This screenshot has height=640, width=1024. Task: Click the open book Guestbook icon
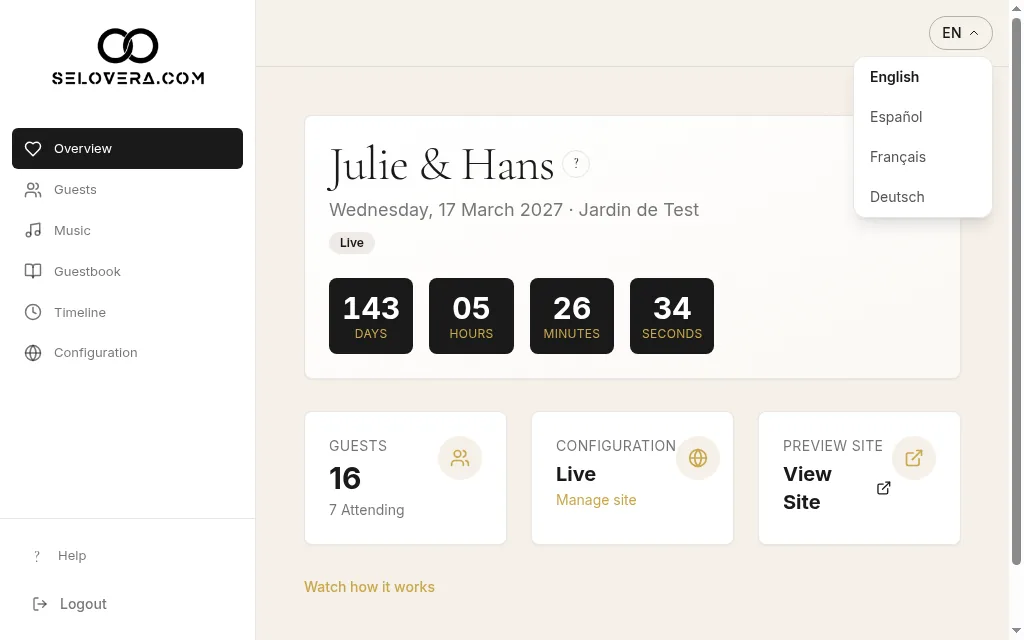tap(33, 272)
